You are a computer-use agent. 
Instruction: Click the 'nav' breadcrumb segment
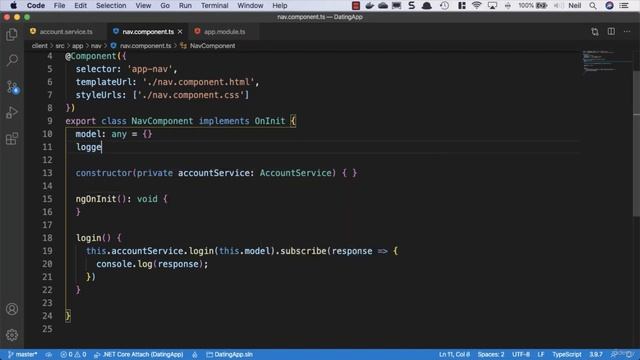click(x=96, y=46)
